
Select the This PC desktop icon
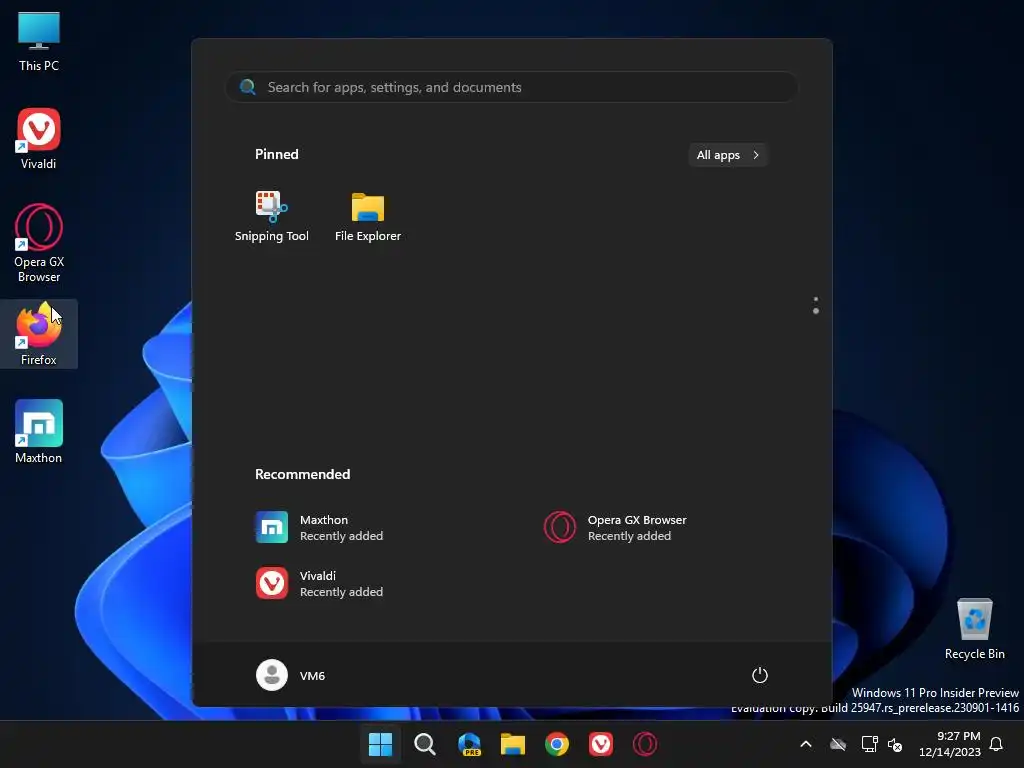pos(39,41)
